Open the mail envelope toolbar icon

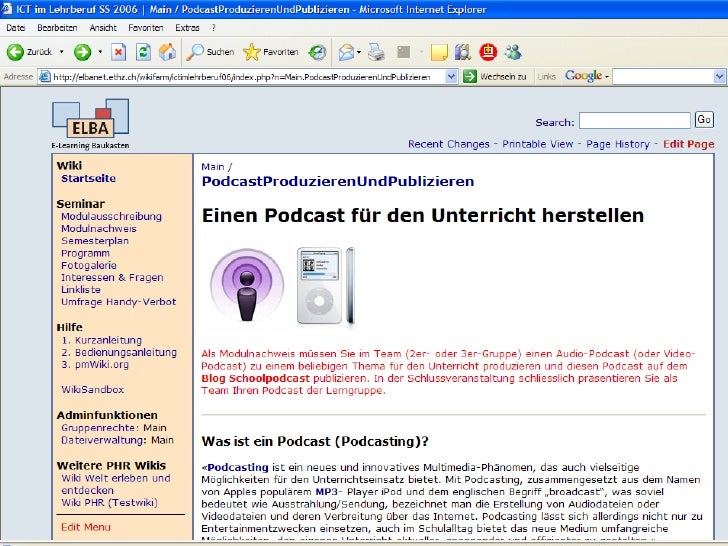click(x=346, y=52)
